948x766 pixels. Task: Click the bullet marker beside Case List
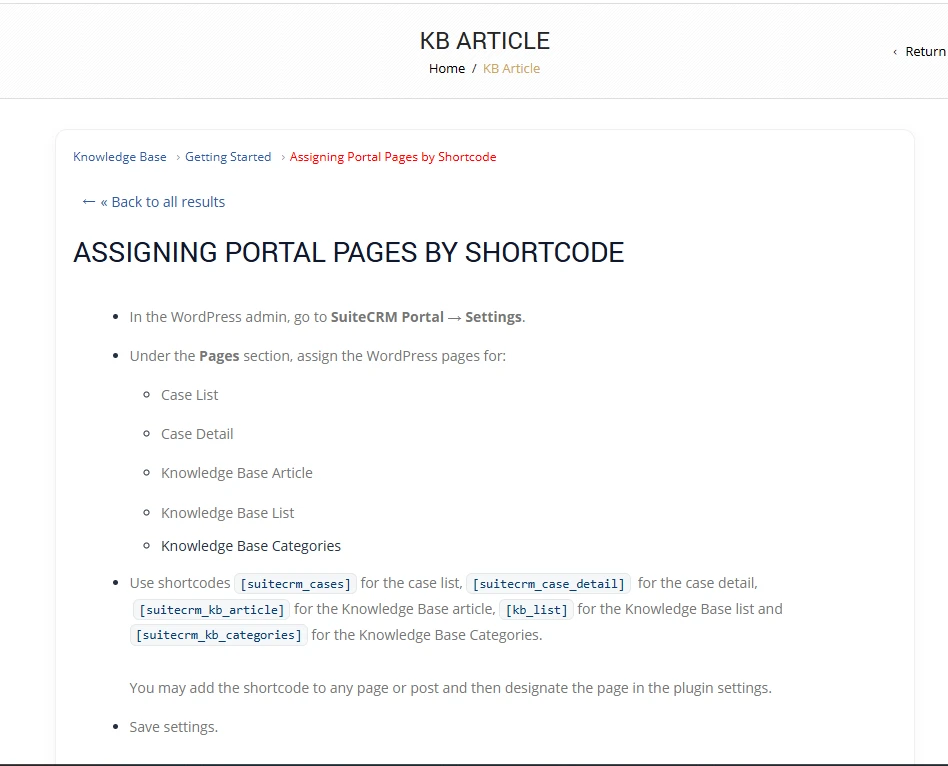click(146, 395)
